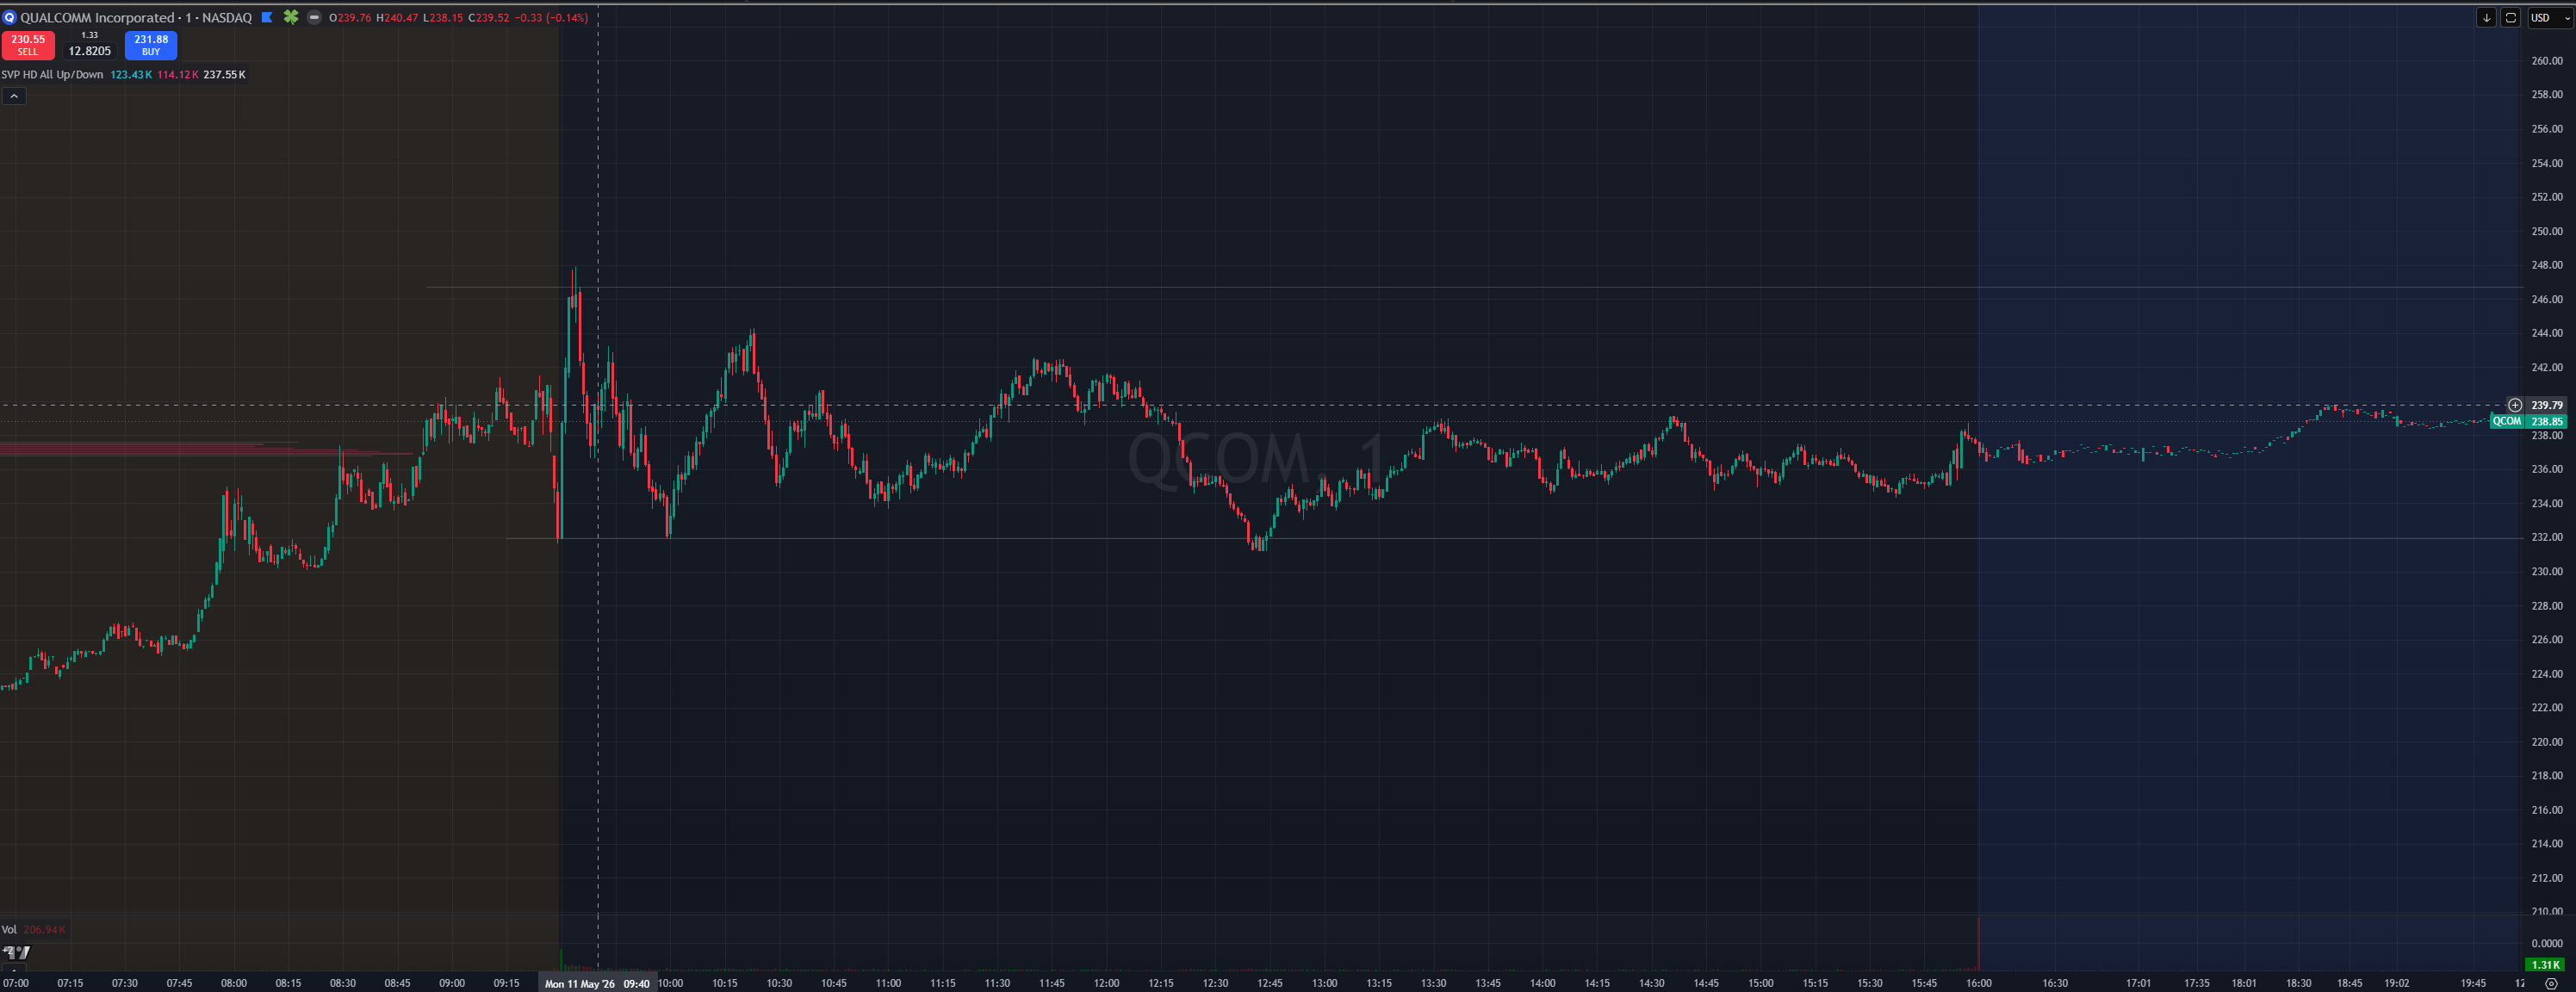2576x992 pixels.
Task: Click the 239.79 crosshair price label
Action: [x=2546, y=405]
